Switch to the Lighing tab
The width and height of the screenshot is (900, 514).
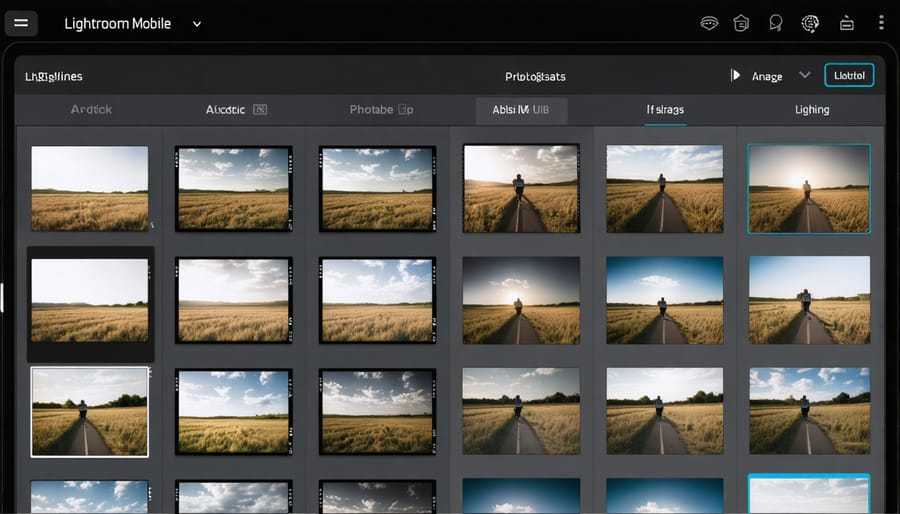tap(812, 110)
